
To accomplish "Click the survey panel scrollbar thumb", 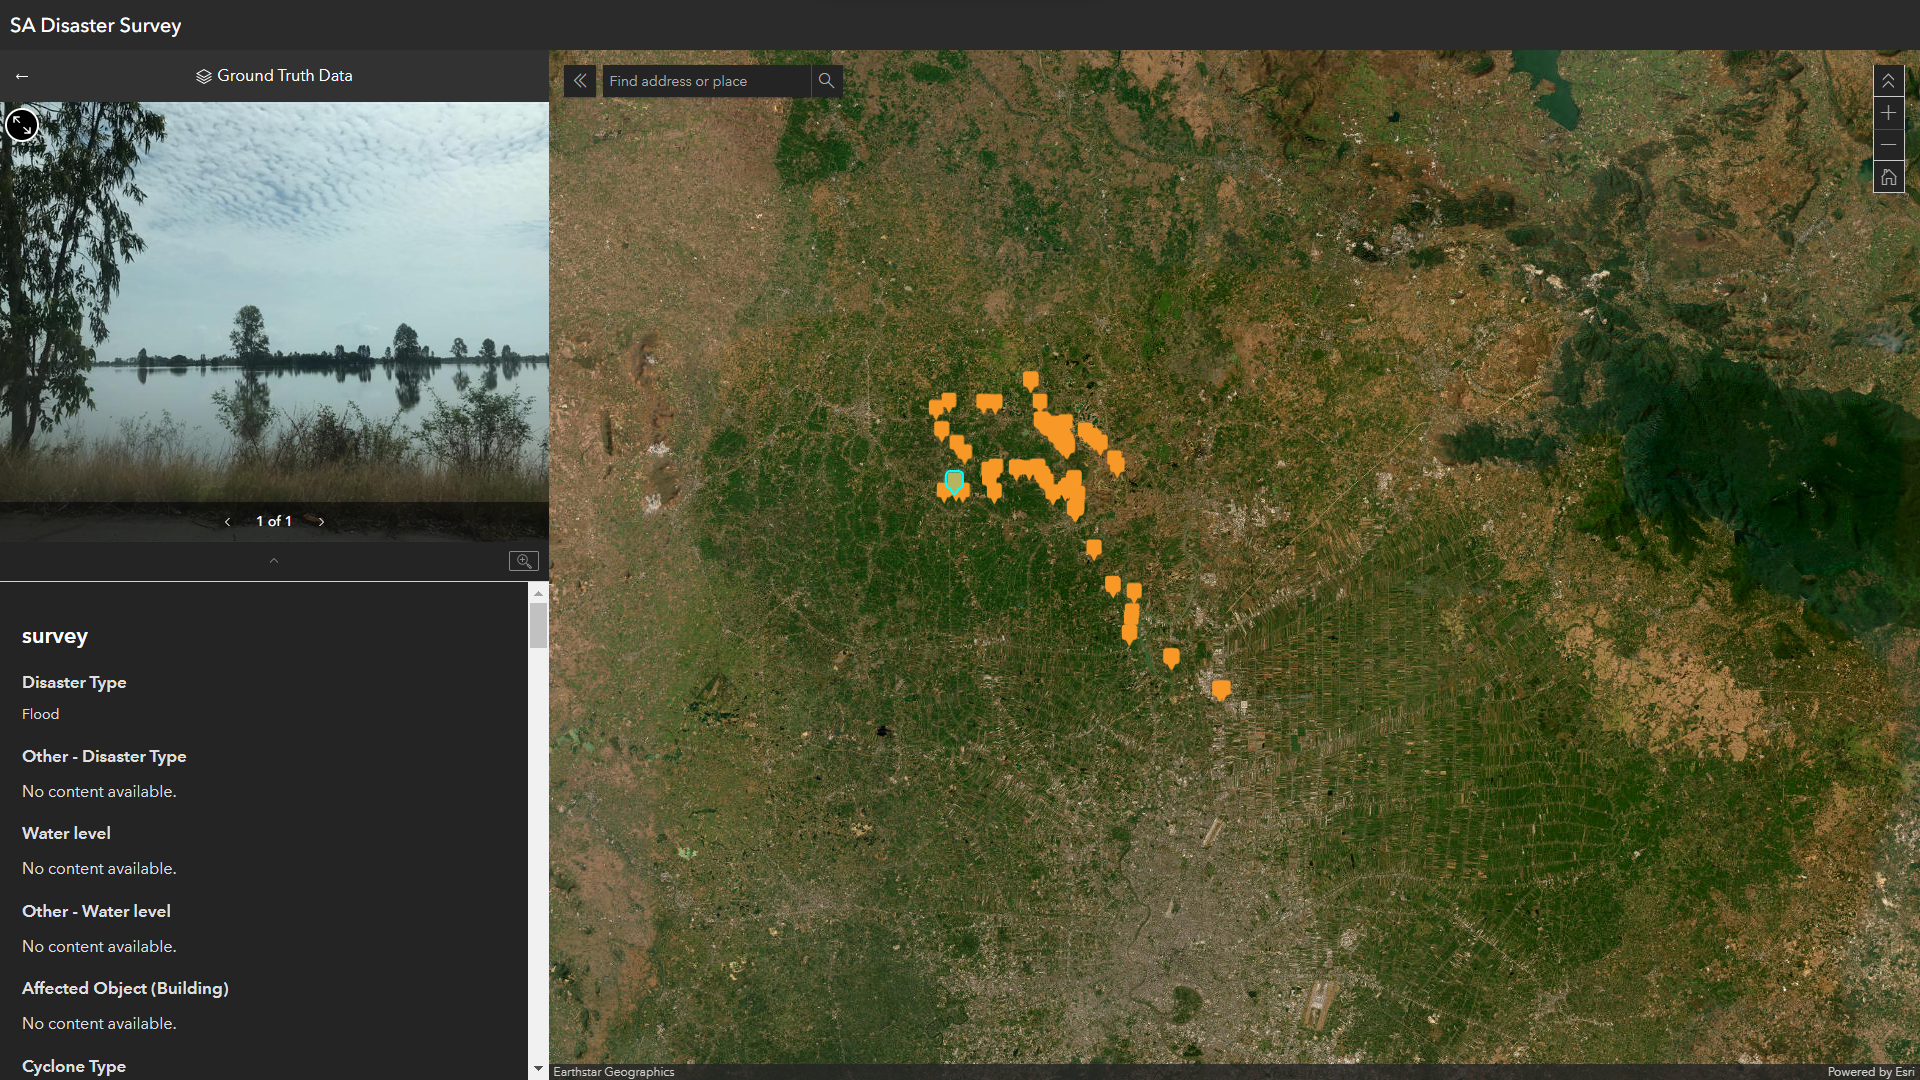I will click(538, 626).
